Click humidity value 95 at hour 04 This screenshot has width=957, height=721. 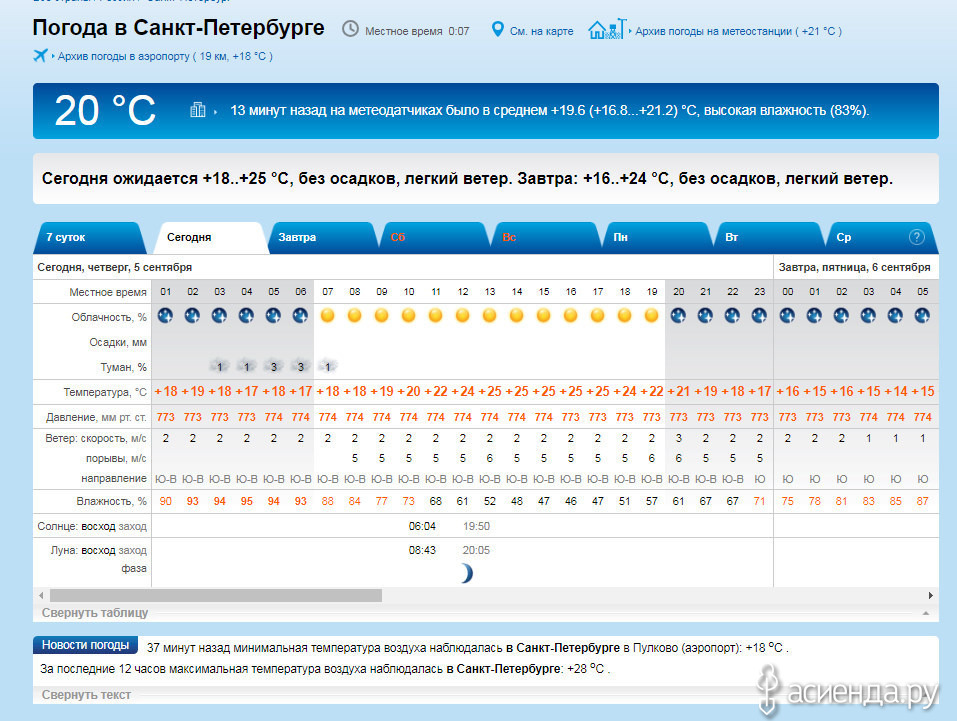pos(247,501)
